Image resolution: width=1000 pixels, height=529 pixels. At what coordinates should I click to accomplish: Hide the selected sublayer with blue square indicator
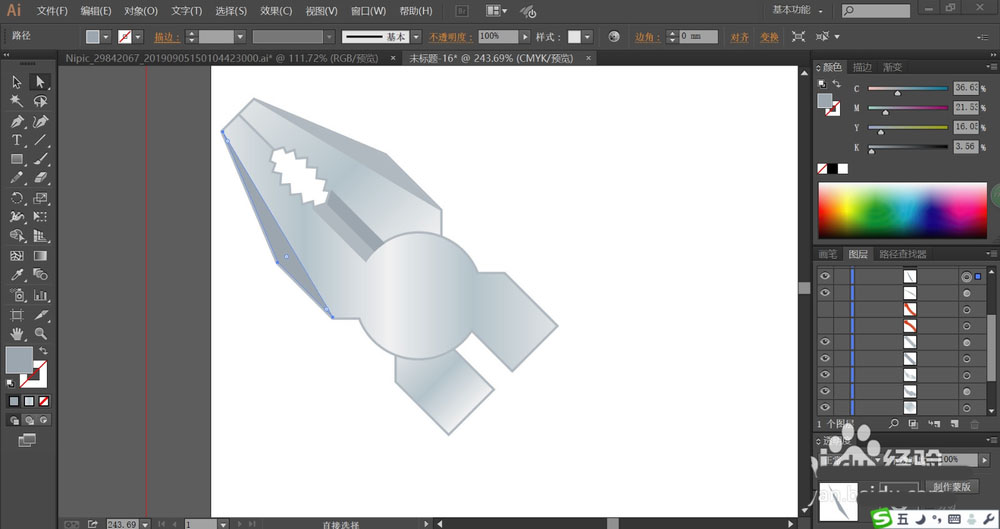(825, 276)
